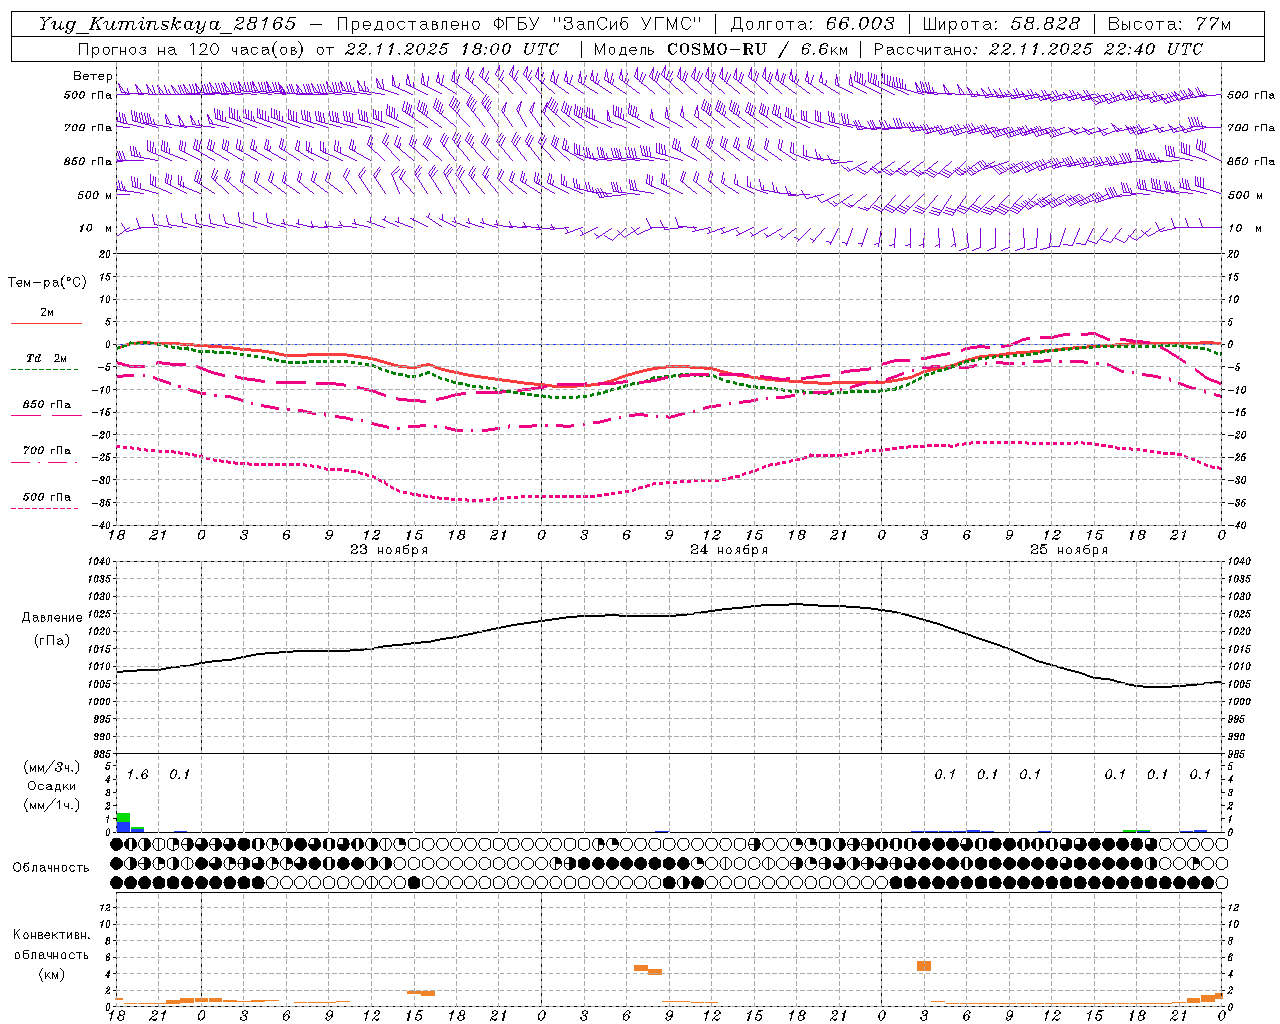Click the orange convective bar at 3h on 25 ноября
1280x1024 pixels.
pos(924,966)
